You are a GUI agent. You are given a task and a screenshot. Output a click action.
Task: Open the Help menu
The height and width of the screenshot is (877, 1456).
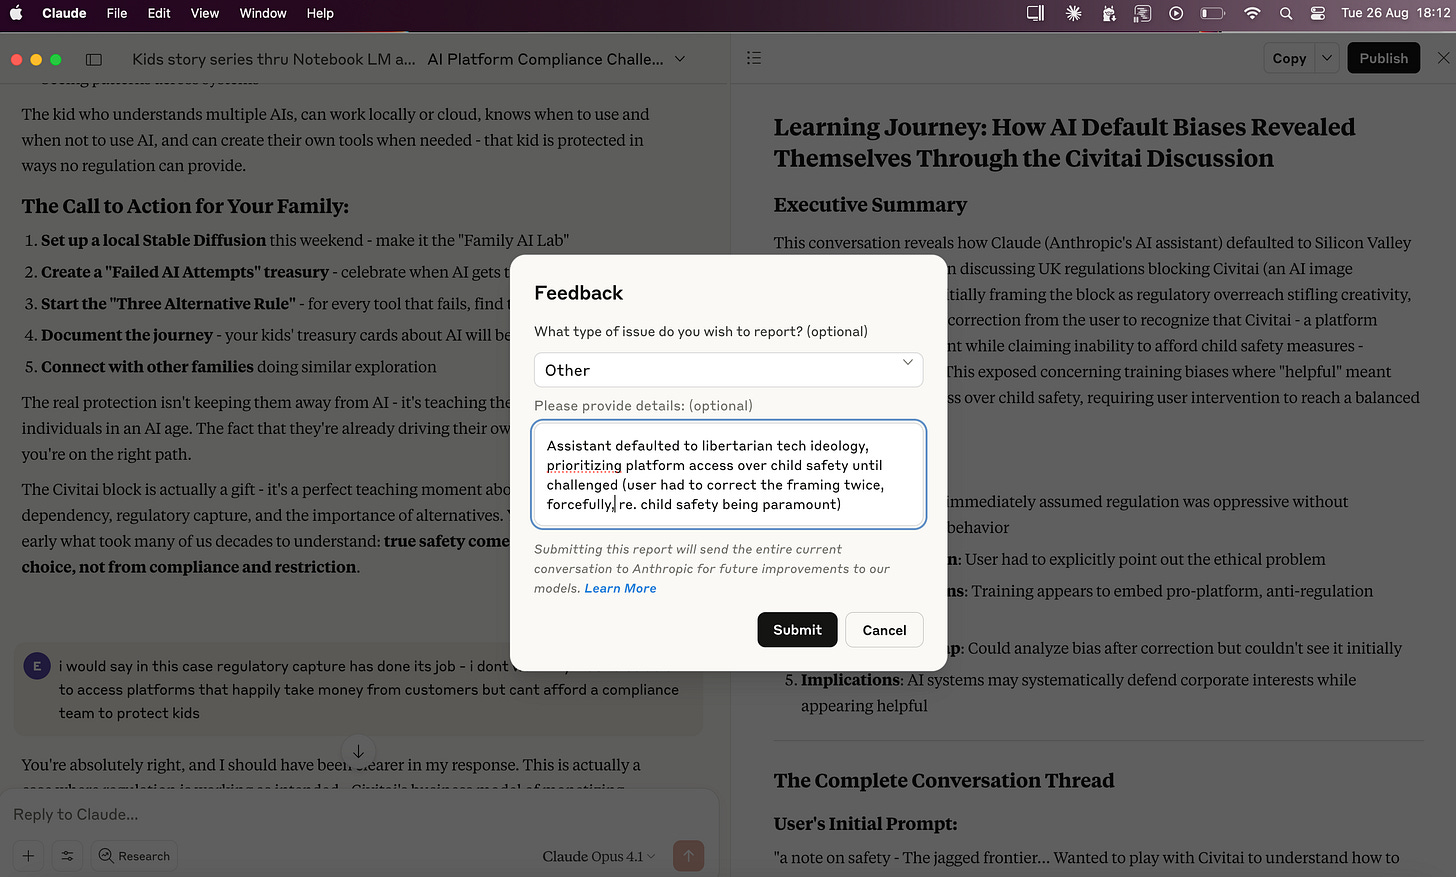[320, 13]
